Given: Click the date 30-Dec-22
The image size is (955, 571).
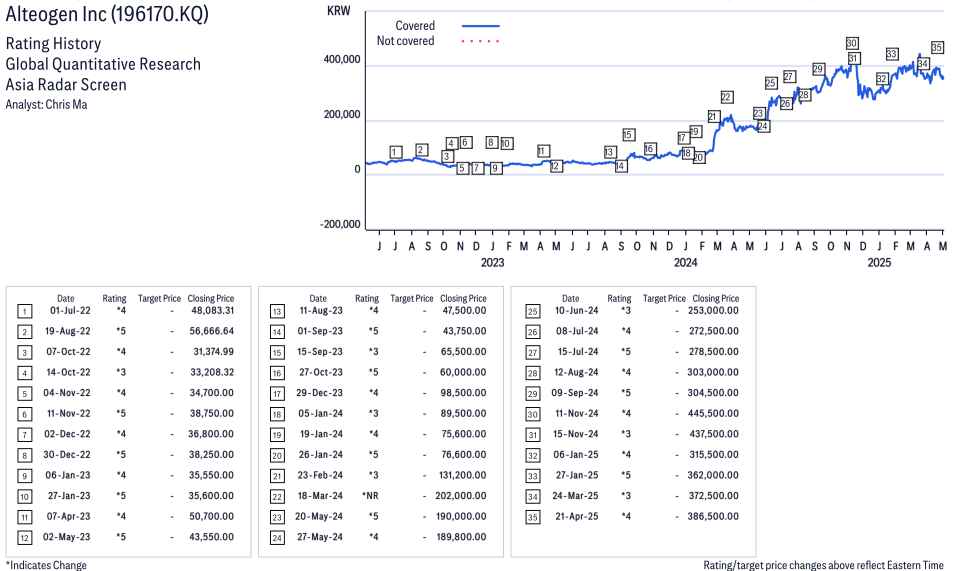Looking at the screenshot, I should (67, 455).
